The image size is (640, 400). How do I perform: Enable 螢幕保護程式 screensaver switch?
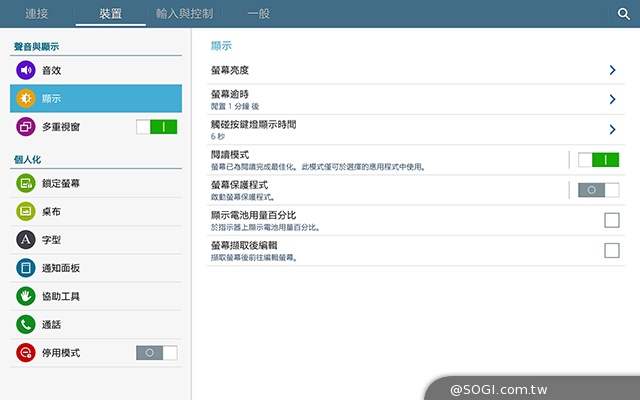pyautogui.click(x=598, y=190)
